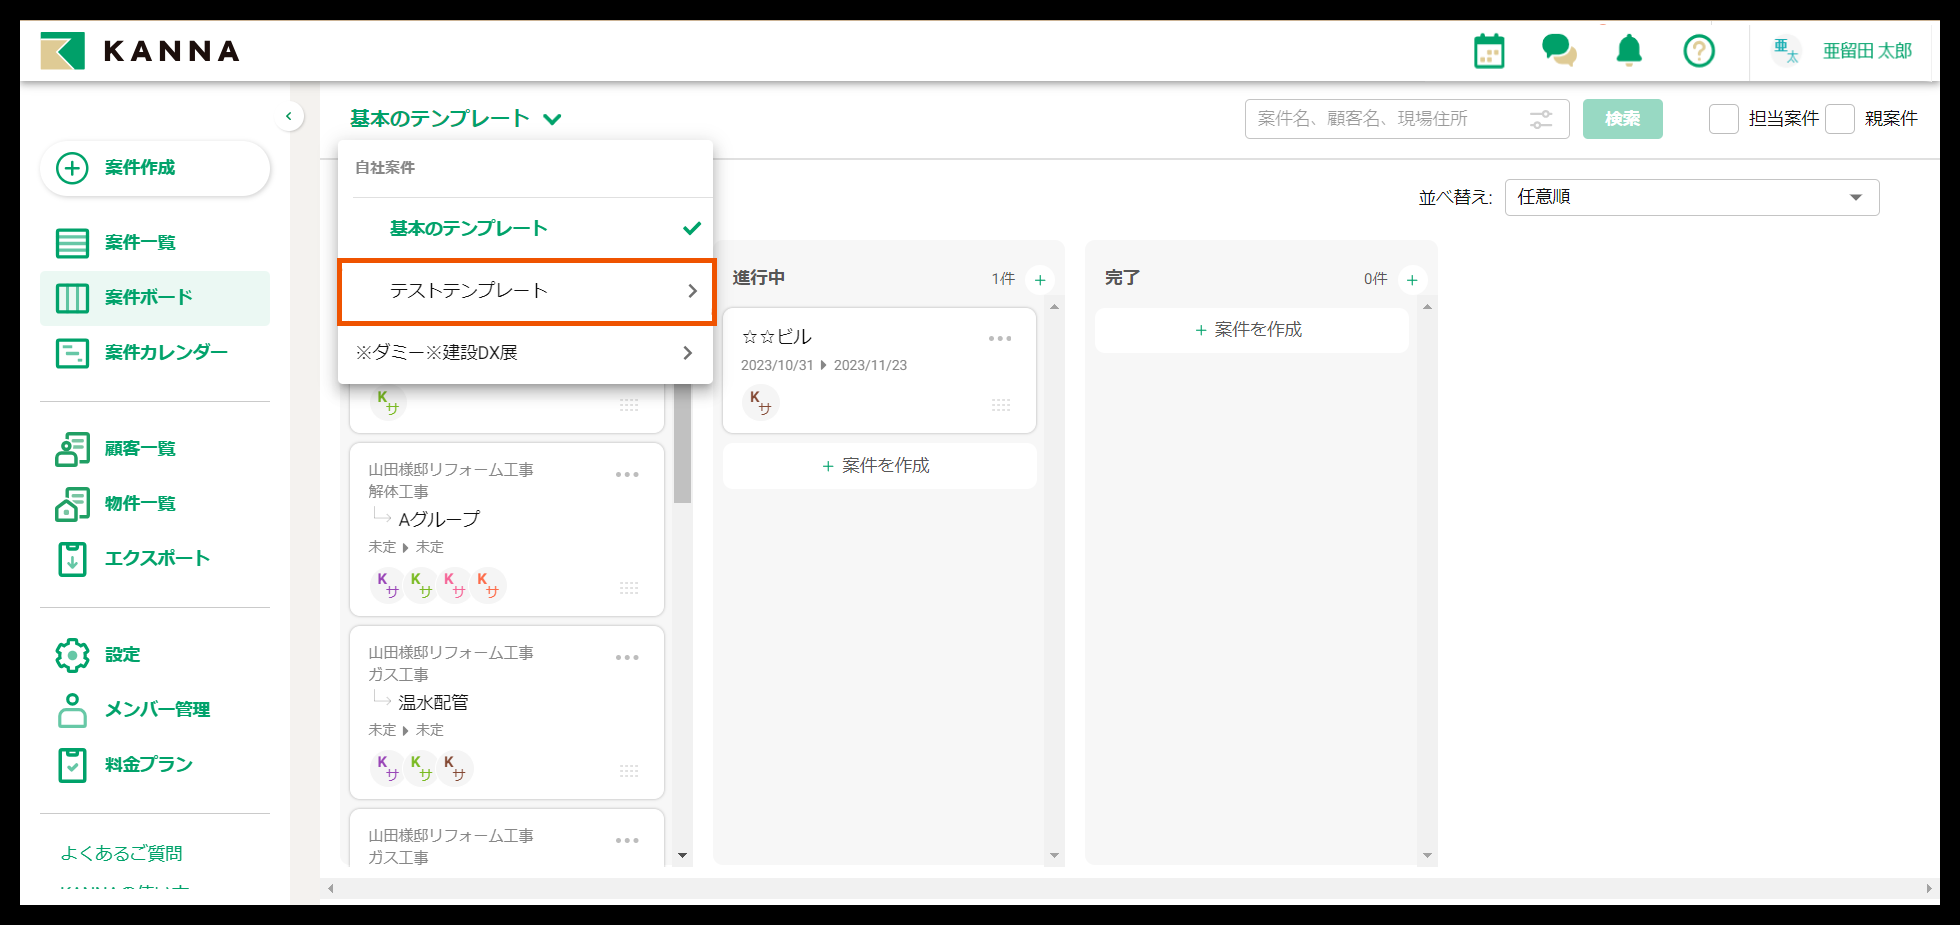Toggle the 担当案件 checkbox
This screenshot has width=1960, height=925.
(1724, 119)
